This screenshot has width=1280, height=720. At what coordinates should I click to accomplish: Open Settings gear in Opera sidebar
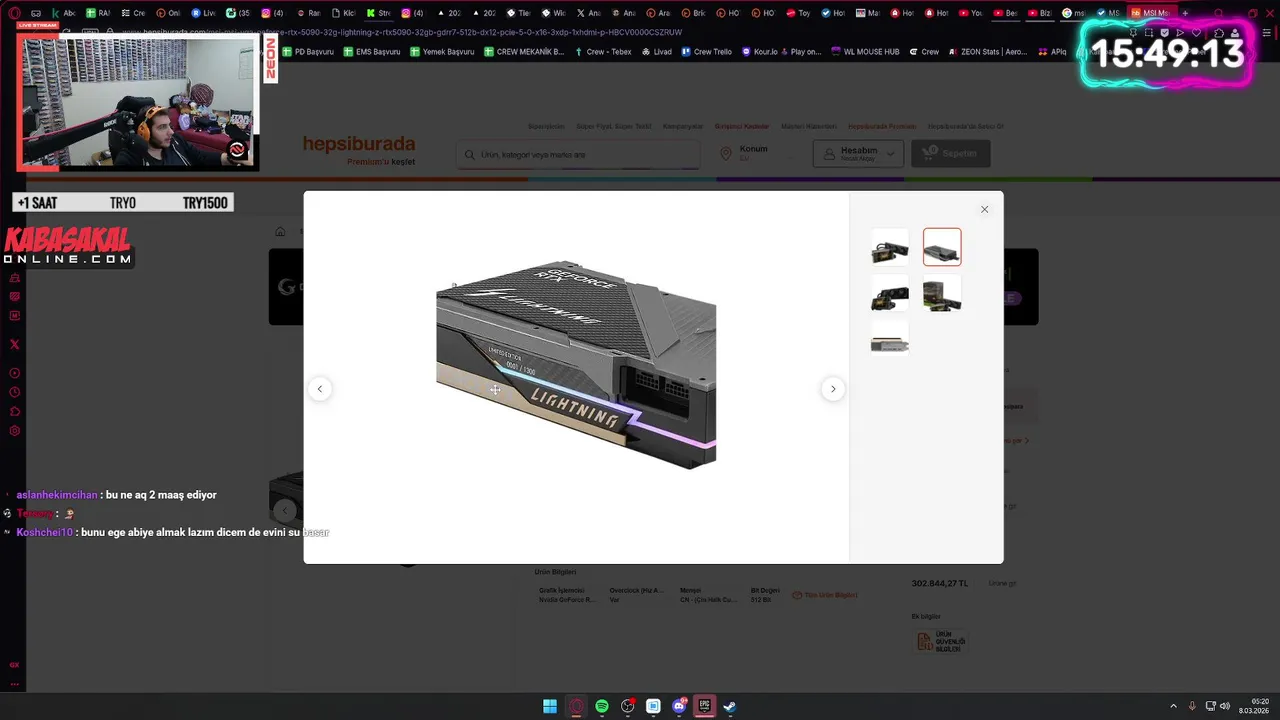14,431
